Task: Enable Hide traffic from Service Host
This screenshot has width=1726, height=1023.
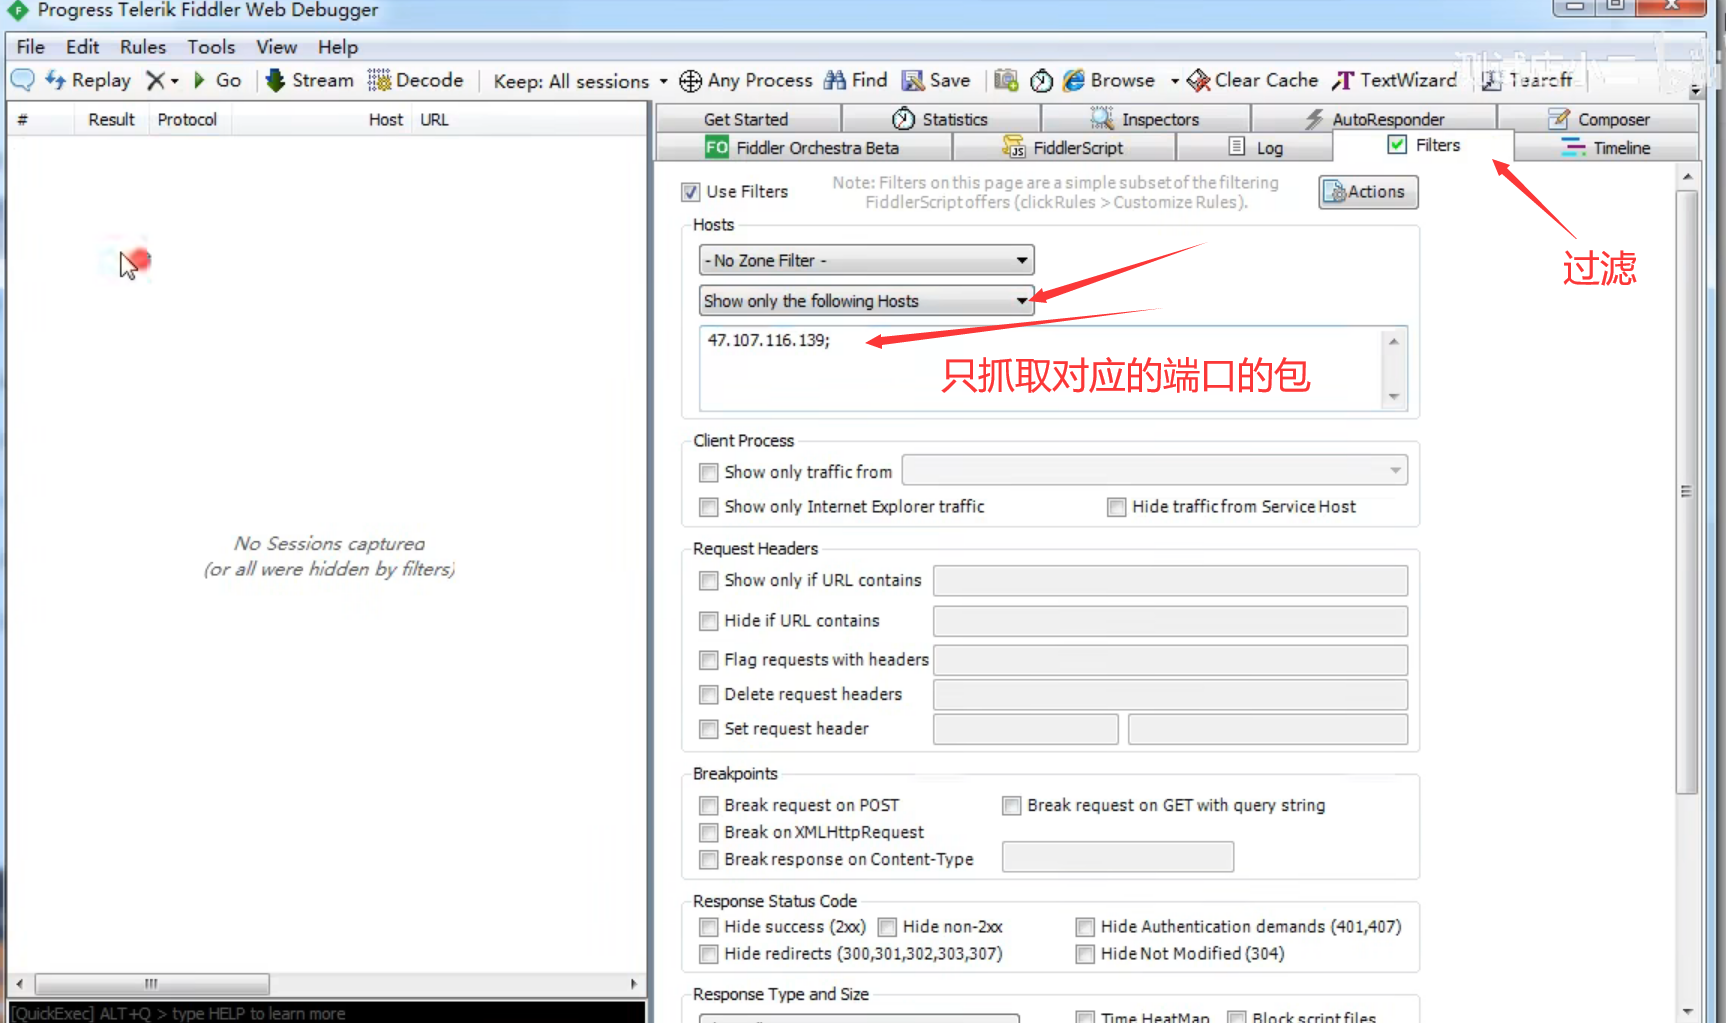Action: 1116,507
